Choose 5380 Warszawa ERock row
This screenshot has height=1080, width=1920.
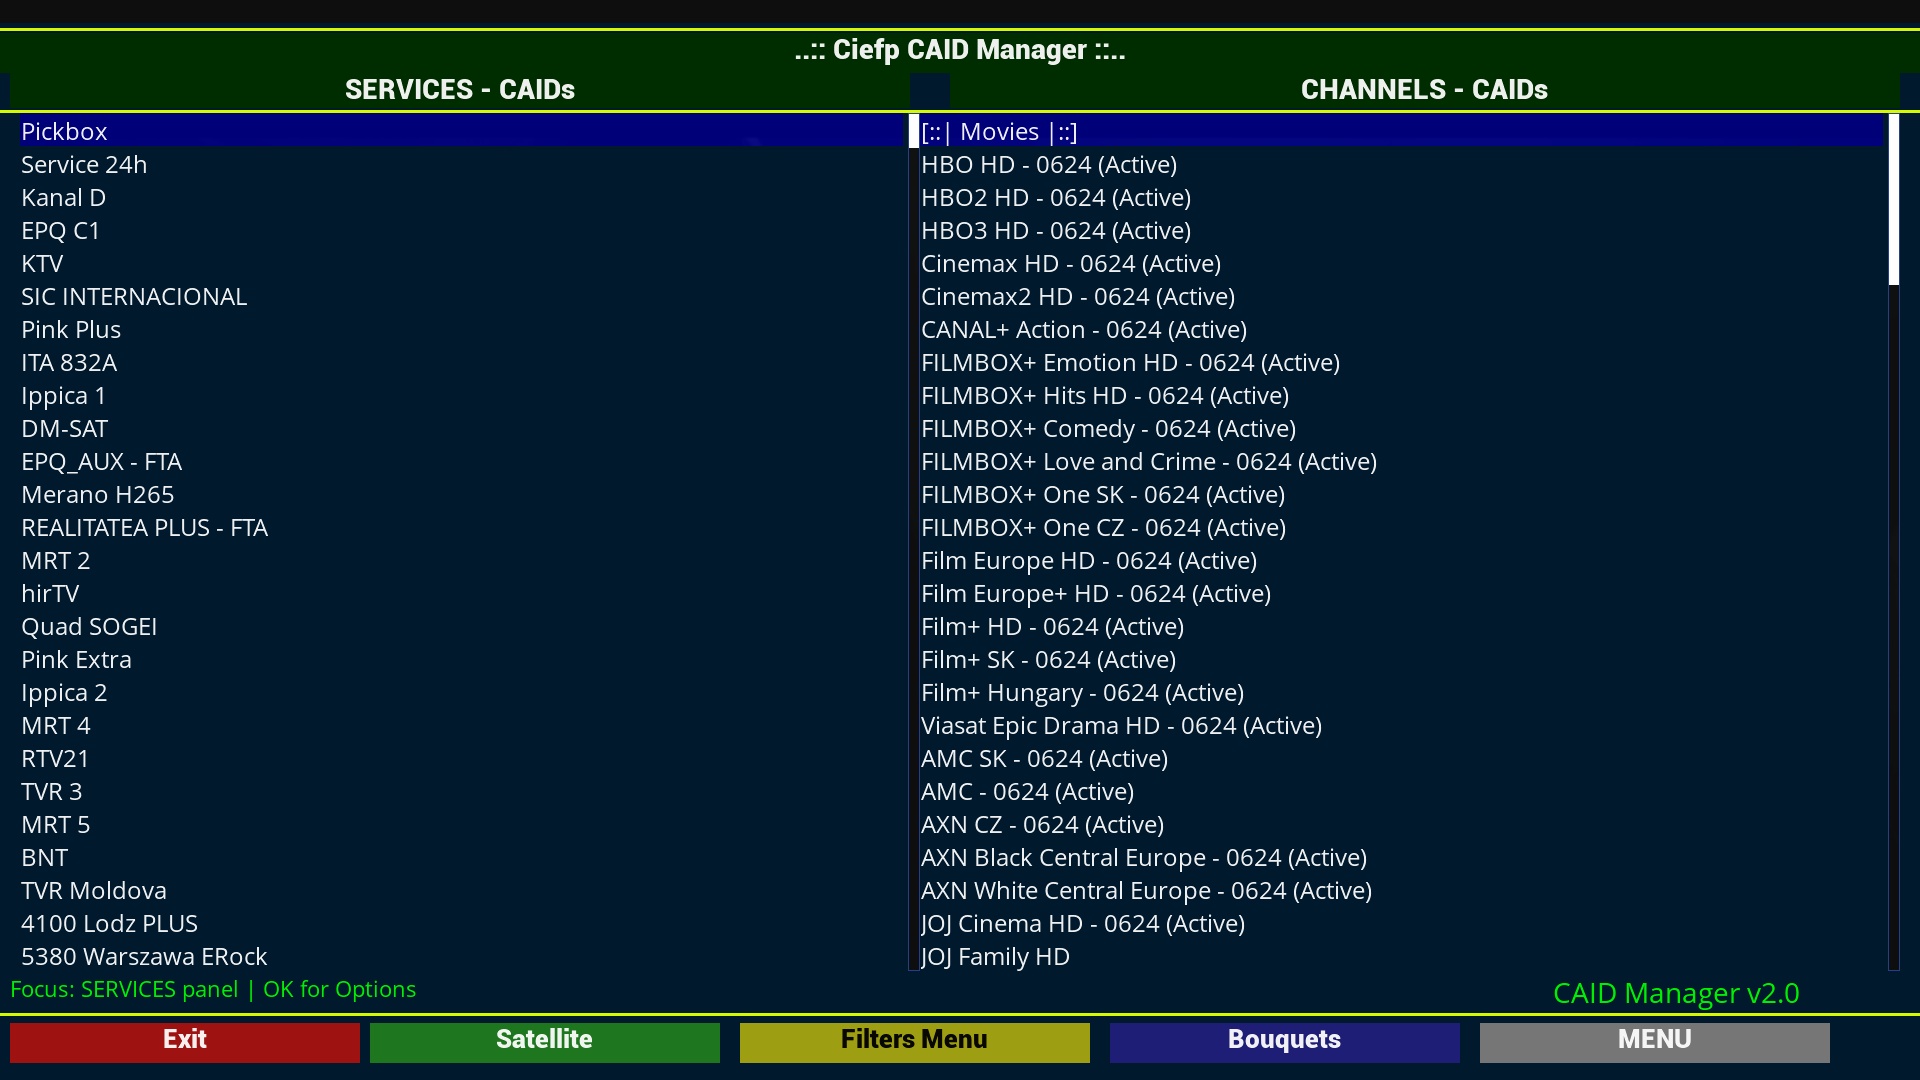click(462, 956)
